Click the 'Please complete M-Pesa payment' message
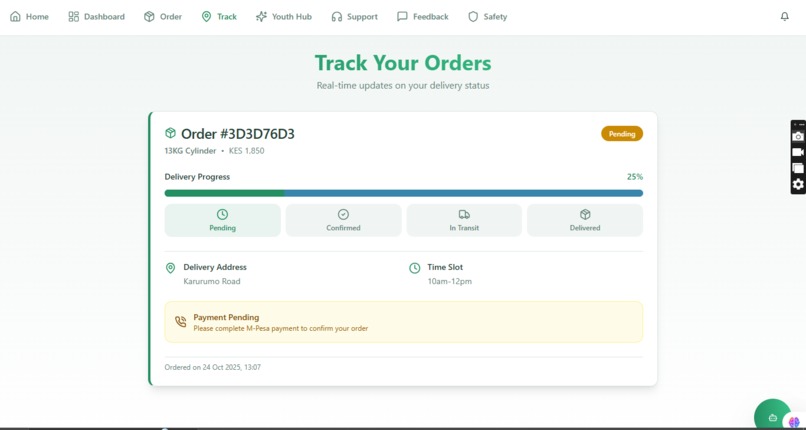This screenshot has width=806, height=430. pyautogui.click(x=281, y=328)
